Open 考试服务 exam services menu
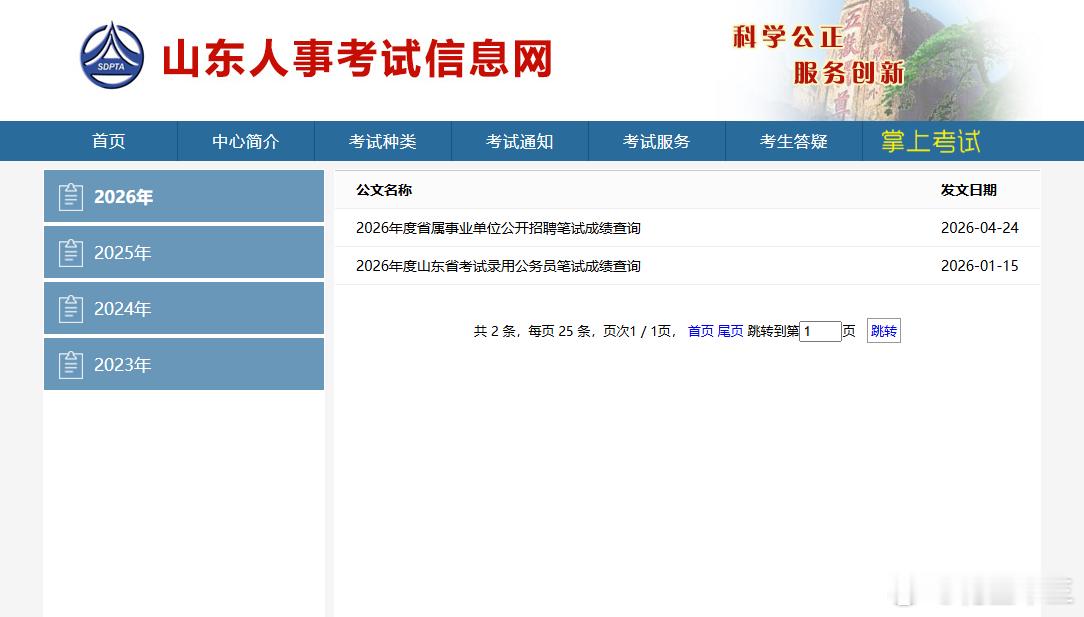Screen dimensions: 1084x617 click(656, 141)
